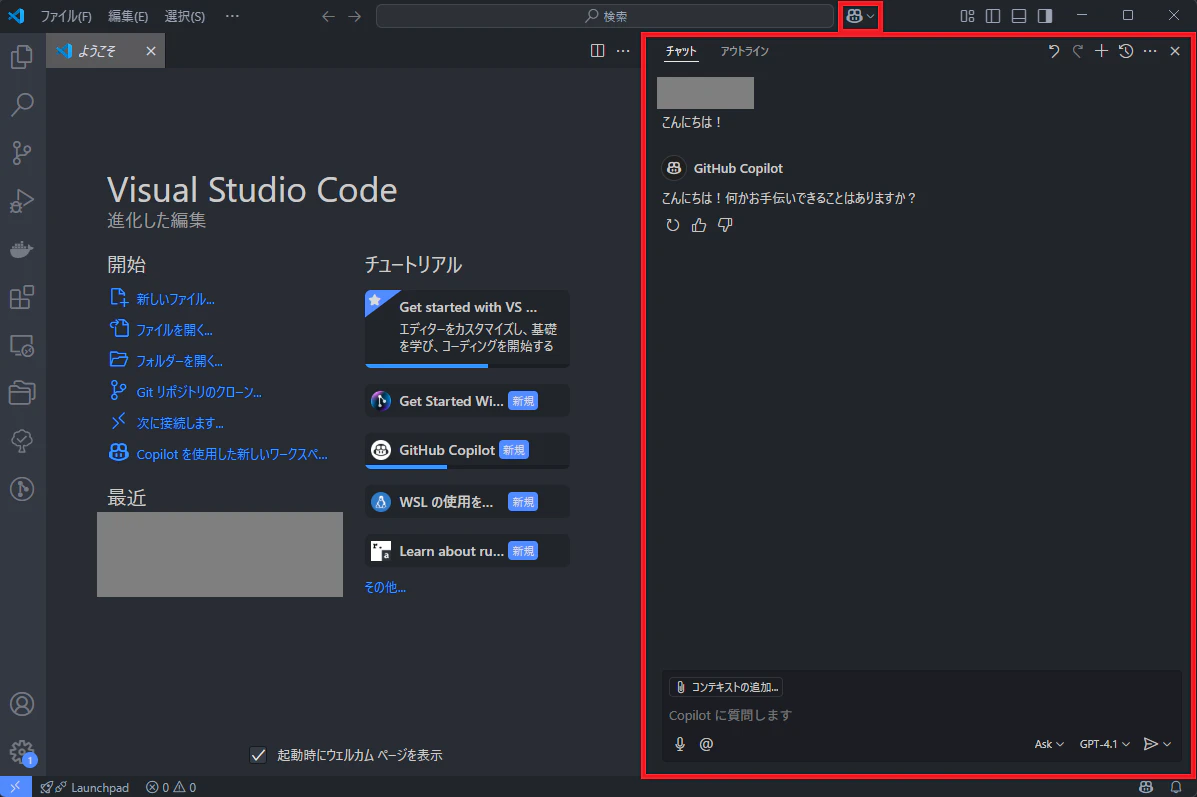Click Copilot status icon in status bar
Image resolution: width=1197 pixels, height=797 pixels.
click(1146, 787)
